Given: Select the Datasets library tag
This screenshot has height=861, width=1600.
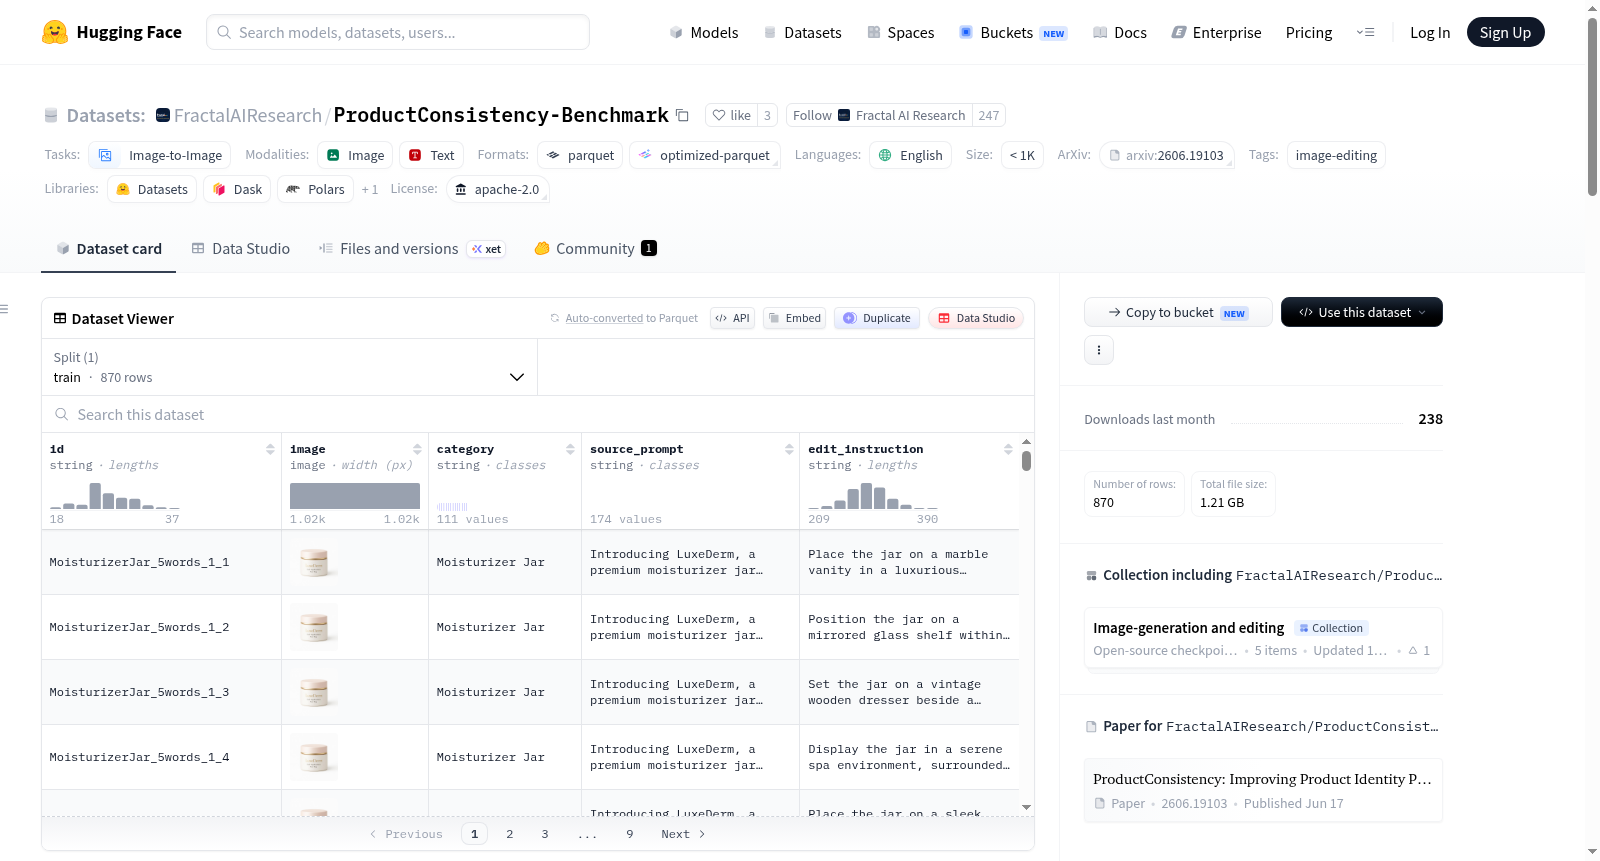Looking at the screenshot, I should tap(152, 189).
